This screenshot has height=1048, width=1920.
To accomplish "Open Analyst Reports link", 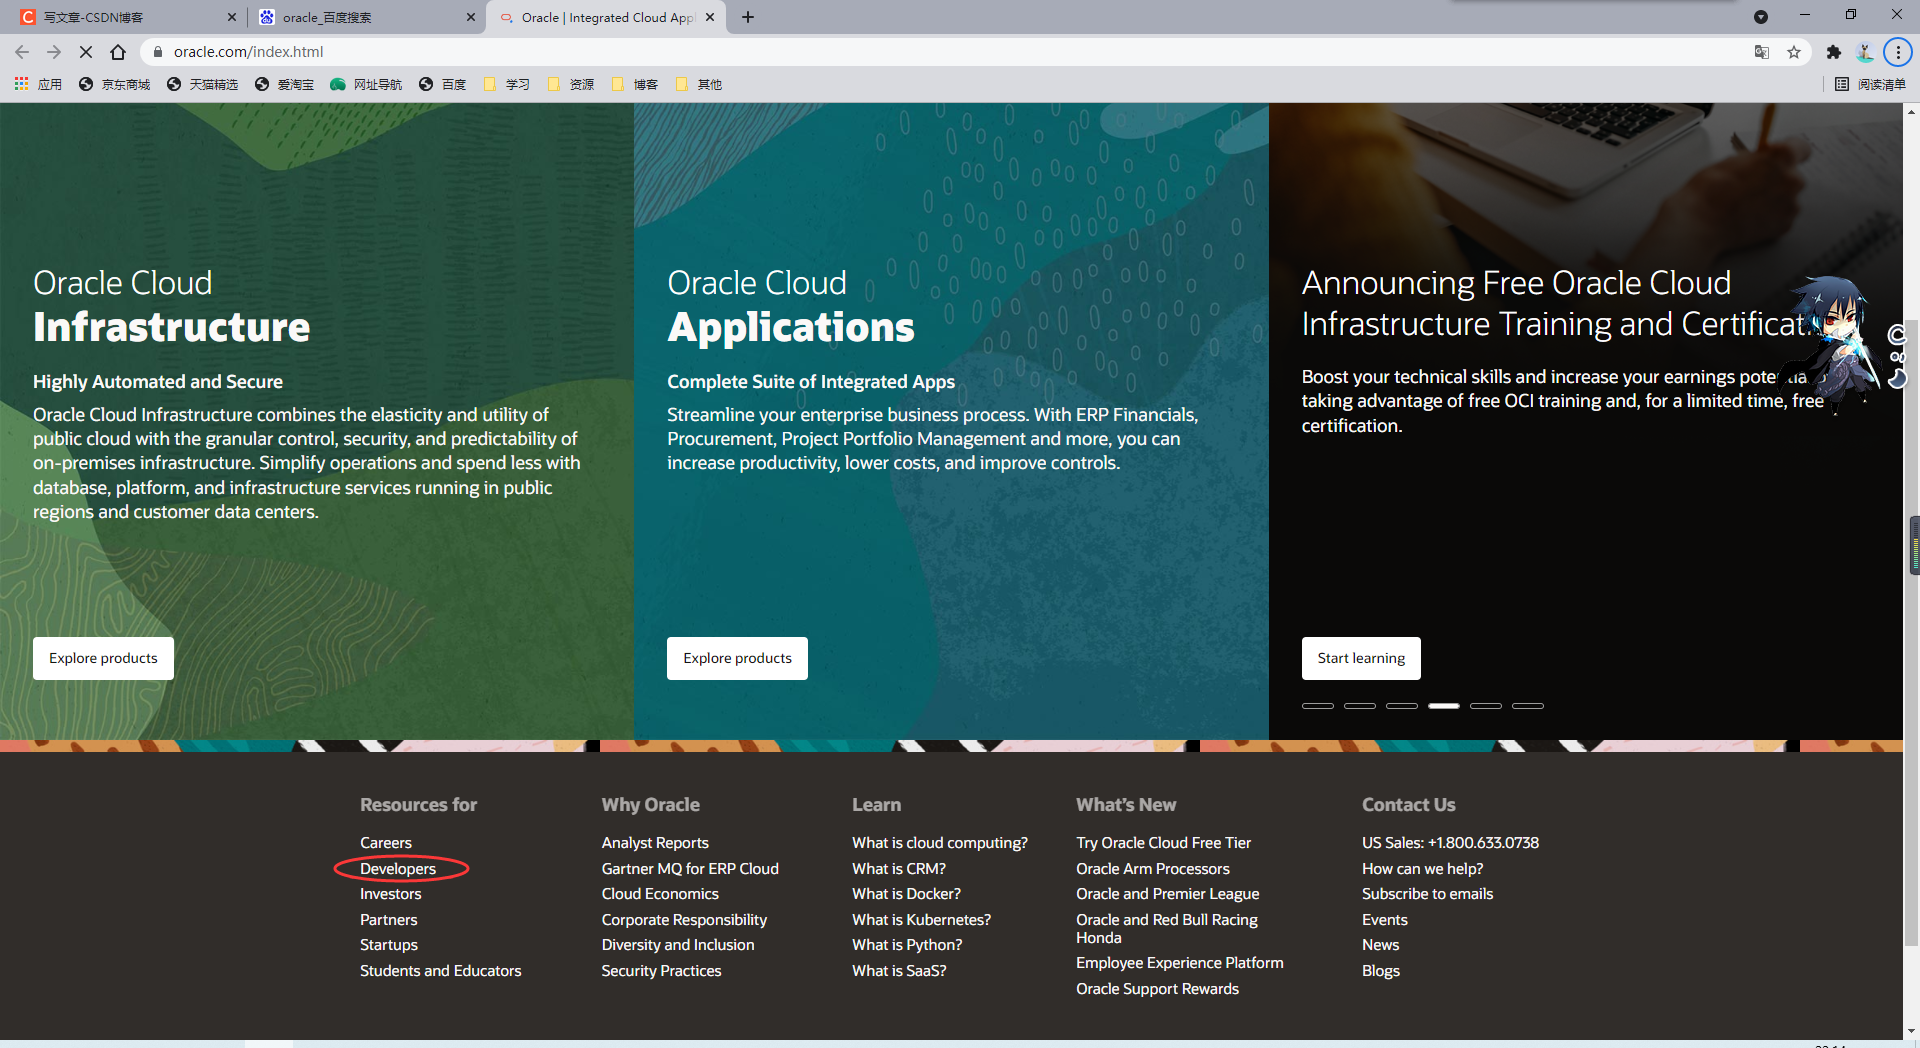I will 655,843.
